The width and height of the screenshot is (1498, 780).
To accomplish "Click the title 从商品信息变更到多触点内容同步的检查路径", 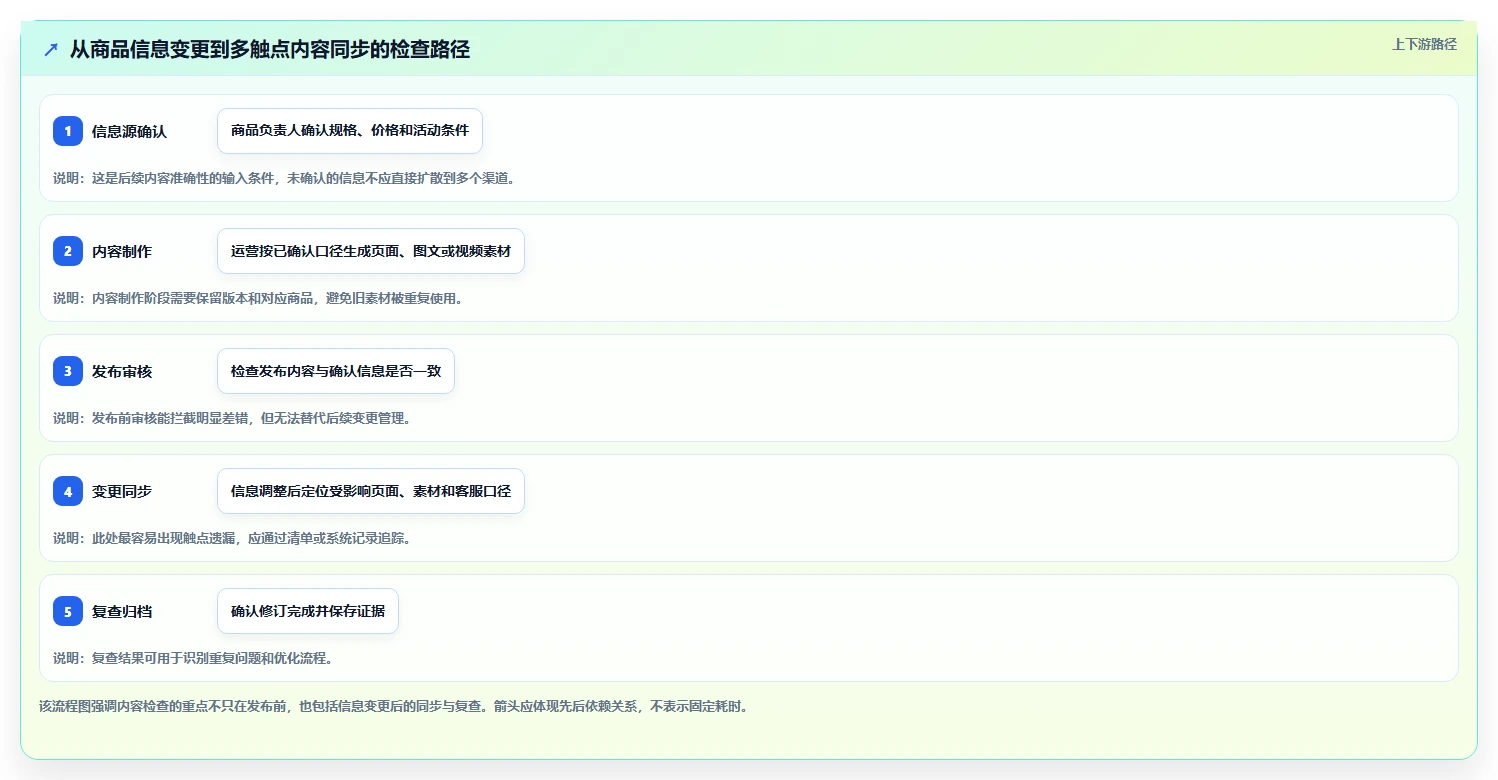I will [x=270, y=49].
